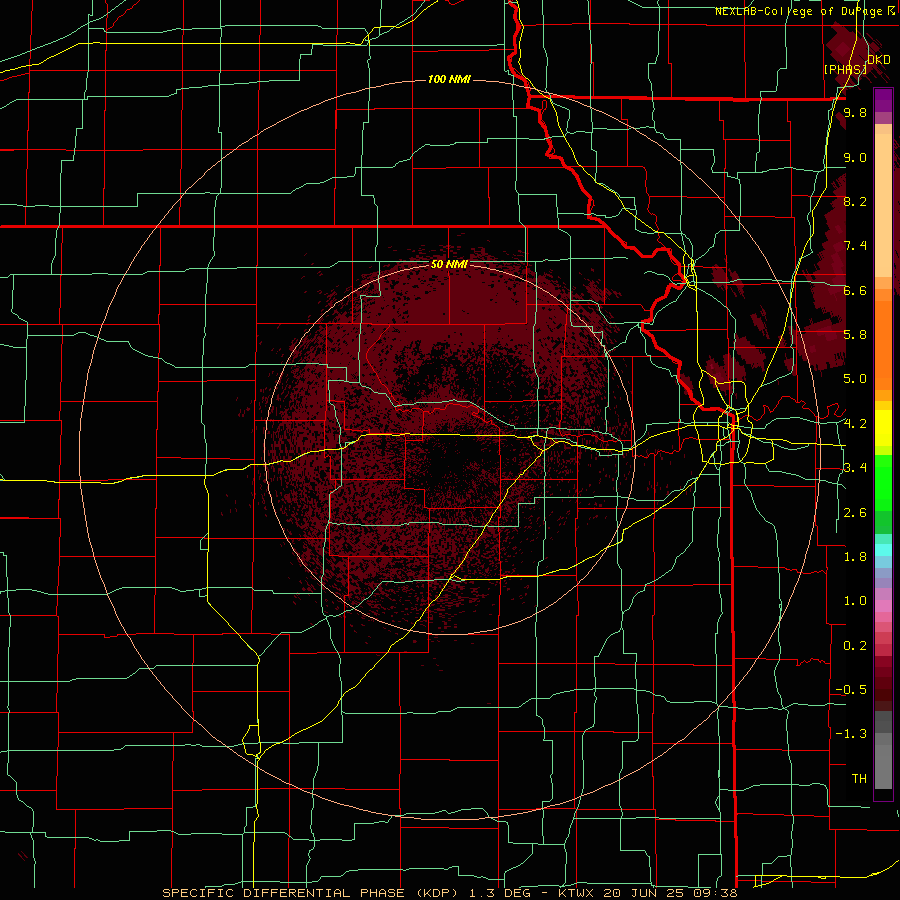Click the 3.4 scale value
Image resolution: width=900 pixels, height=900 pixels.
pyautogui.click(x=855, y=468)
